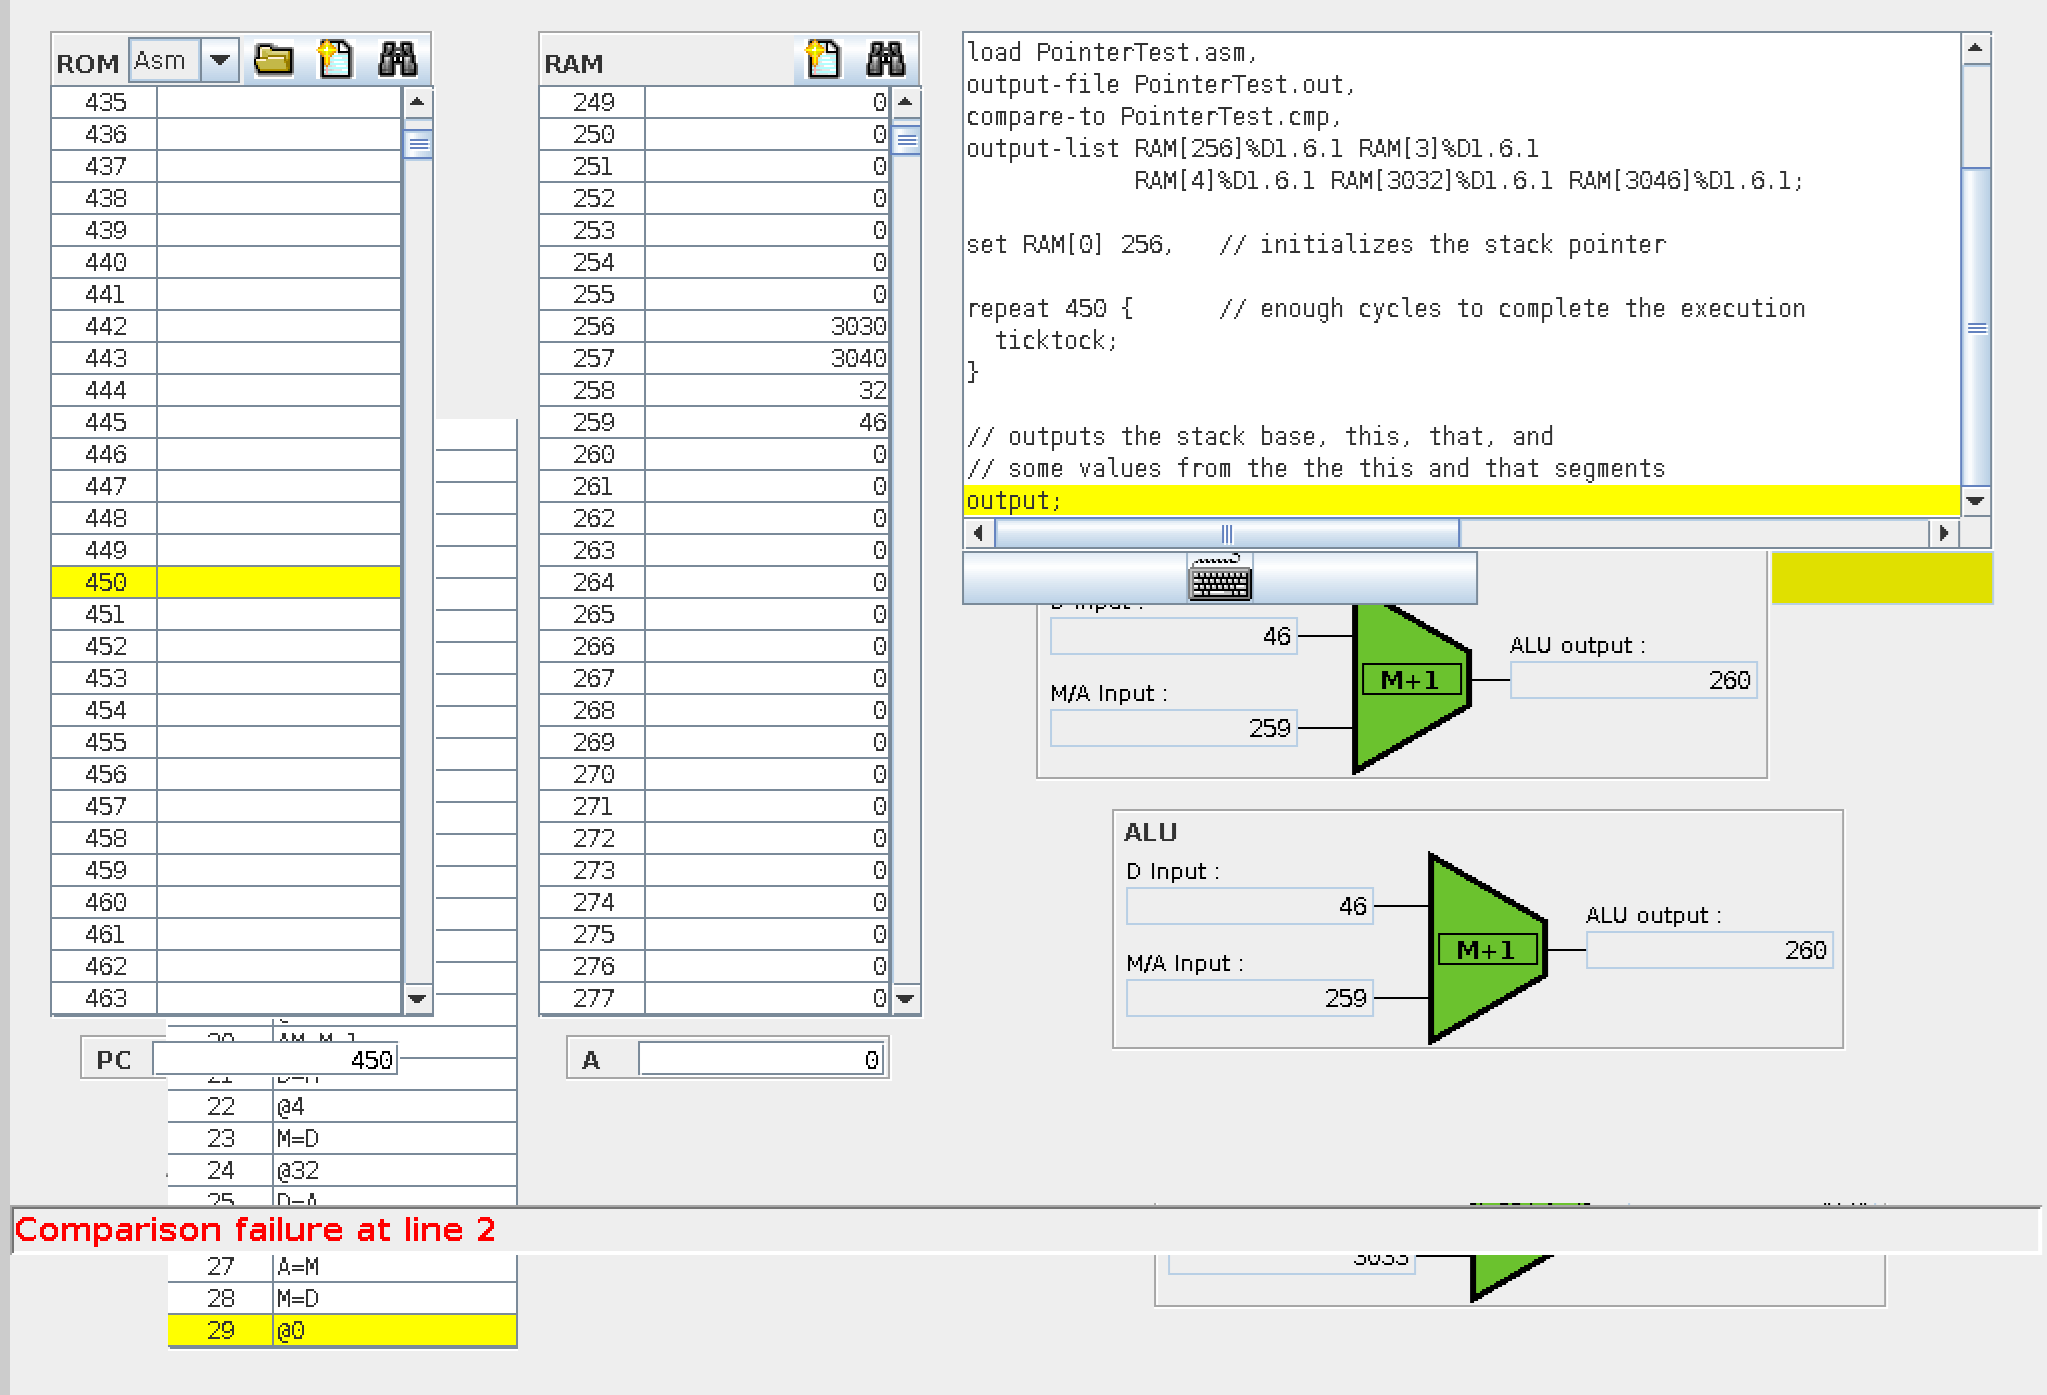Screen dimensions: 2047x1395
Task: Click the RAM clear (new page) icon
Action: pyautogui.click(x=822, y=60)
